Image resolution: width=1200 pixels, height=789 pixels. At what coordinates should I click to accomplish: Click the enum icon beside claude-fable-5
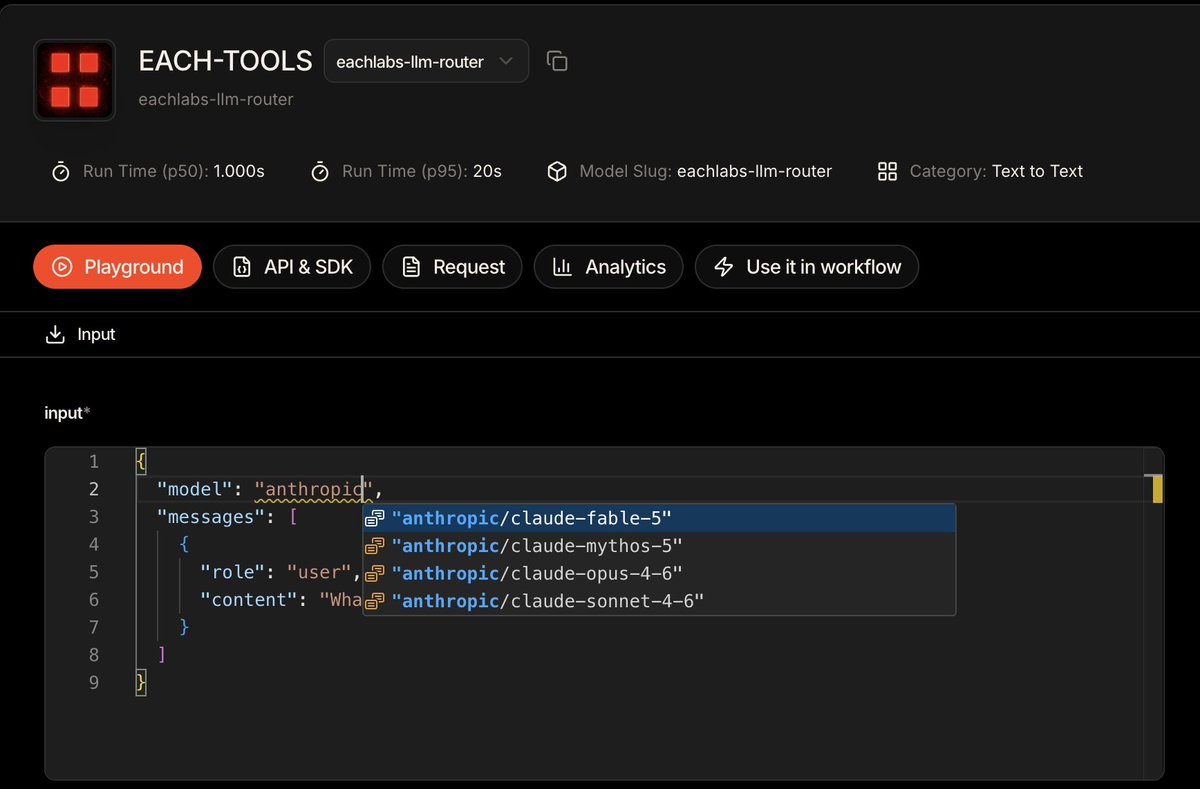coord(375,518)
